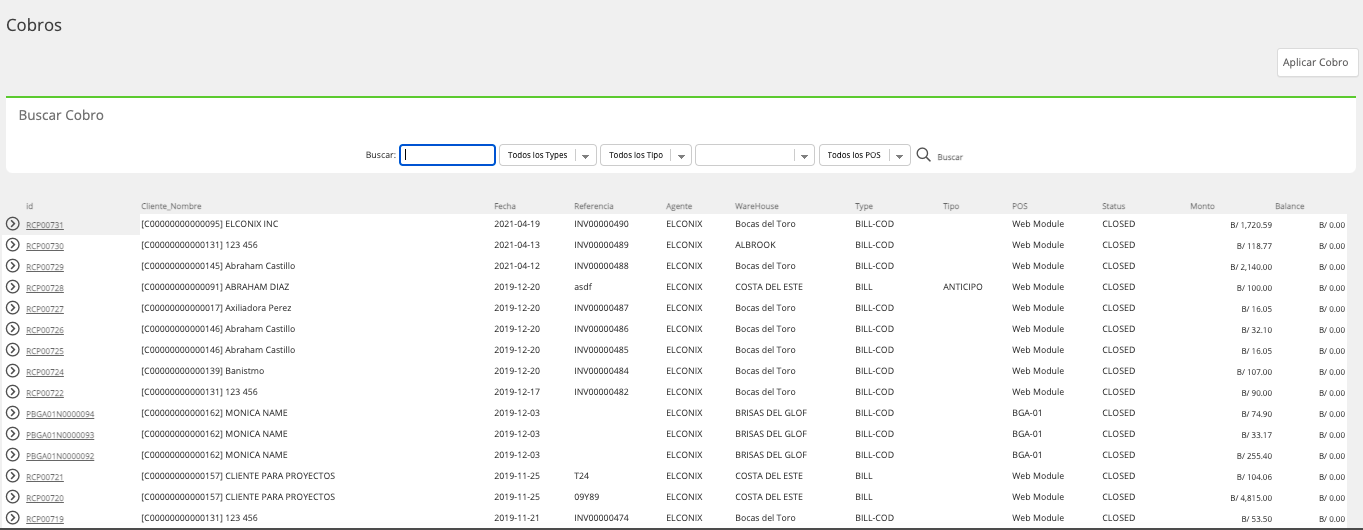
Task: Click the WareHouse column header
Action: pyautogui.click(x=757, y=206)
